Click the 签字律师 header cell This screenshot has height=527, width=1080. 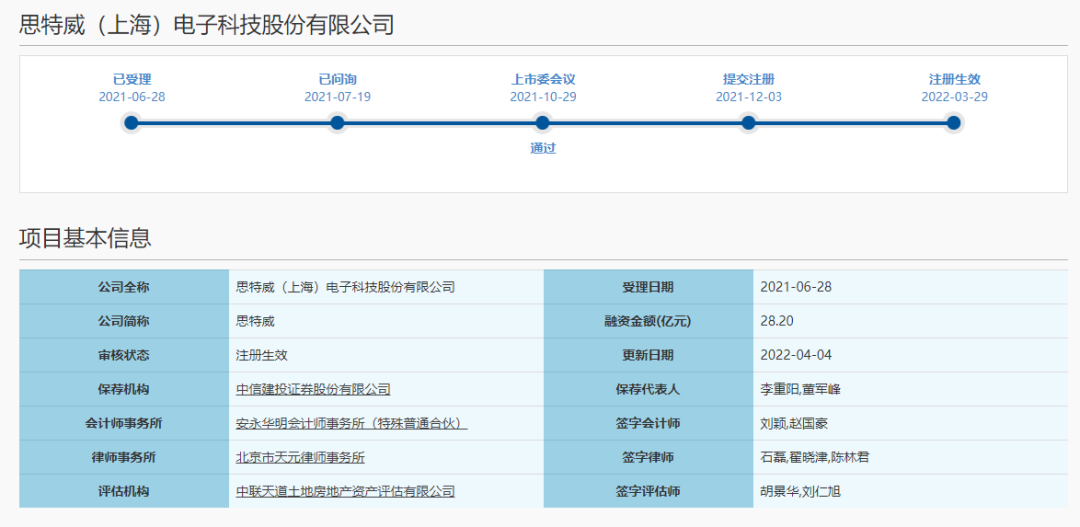(648, 457)
